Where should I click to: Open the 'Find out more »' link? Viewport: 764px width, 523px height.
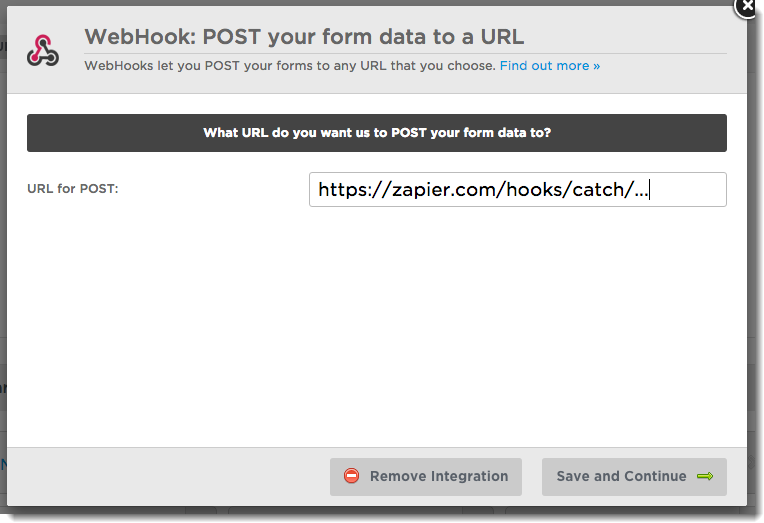[x=550, y=66]
